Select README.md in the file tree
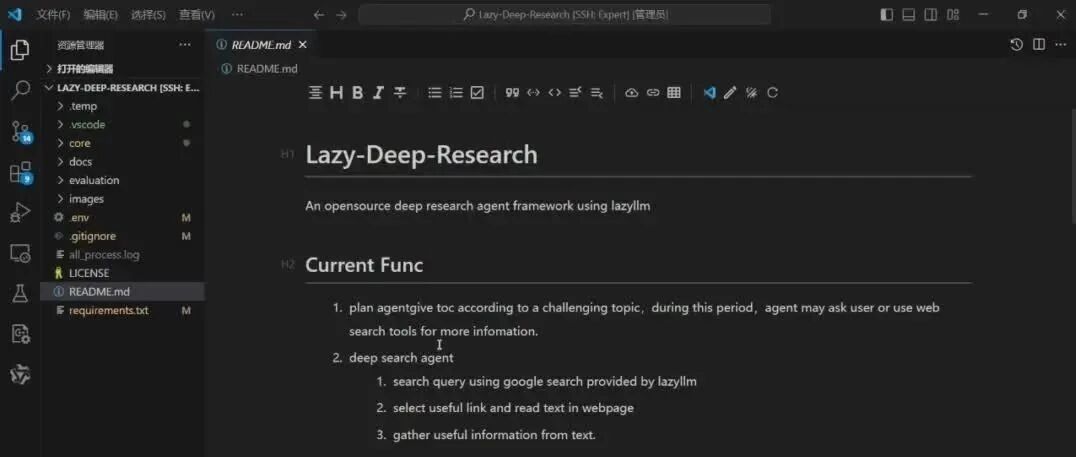1076x457 pixels. (122, 292)
